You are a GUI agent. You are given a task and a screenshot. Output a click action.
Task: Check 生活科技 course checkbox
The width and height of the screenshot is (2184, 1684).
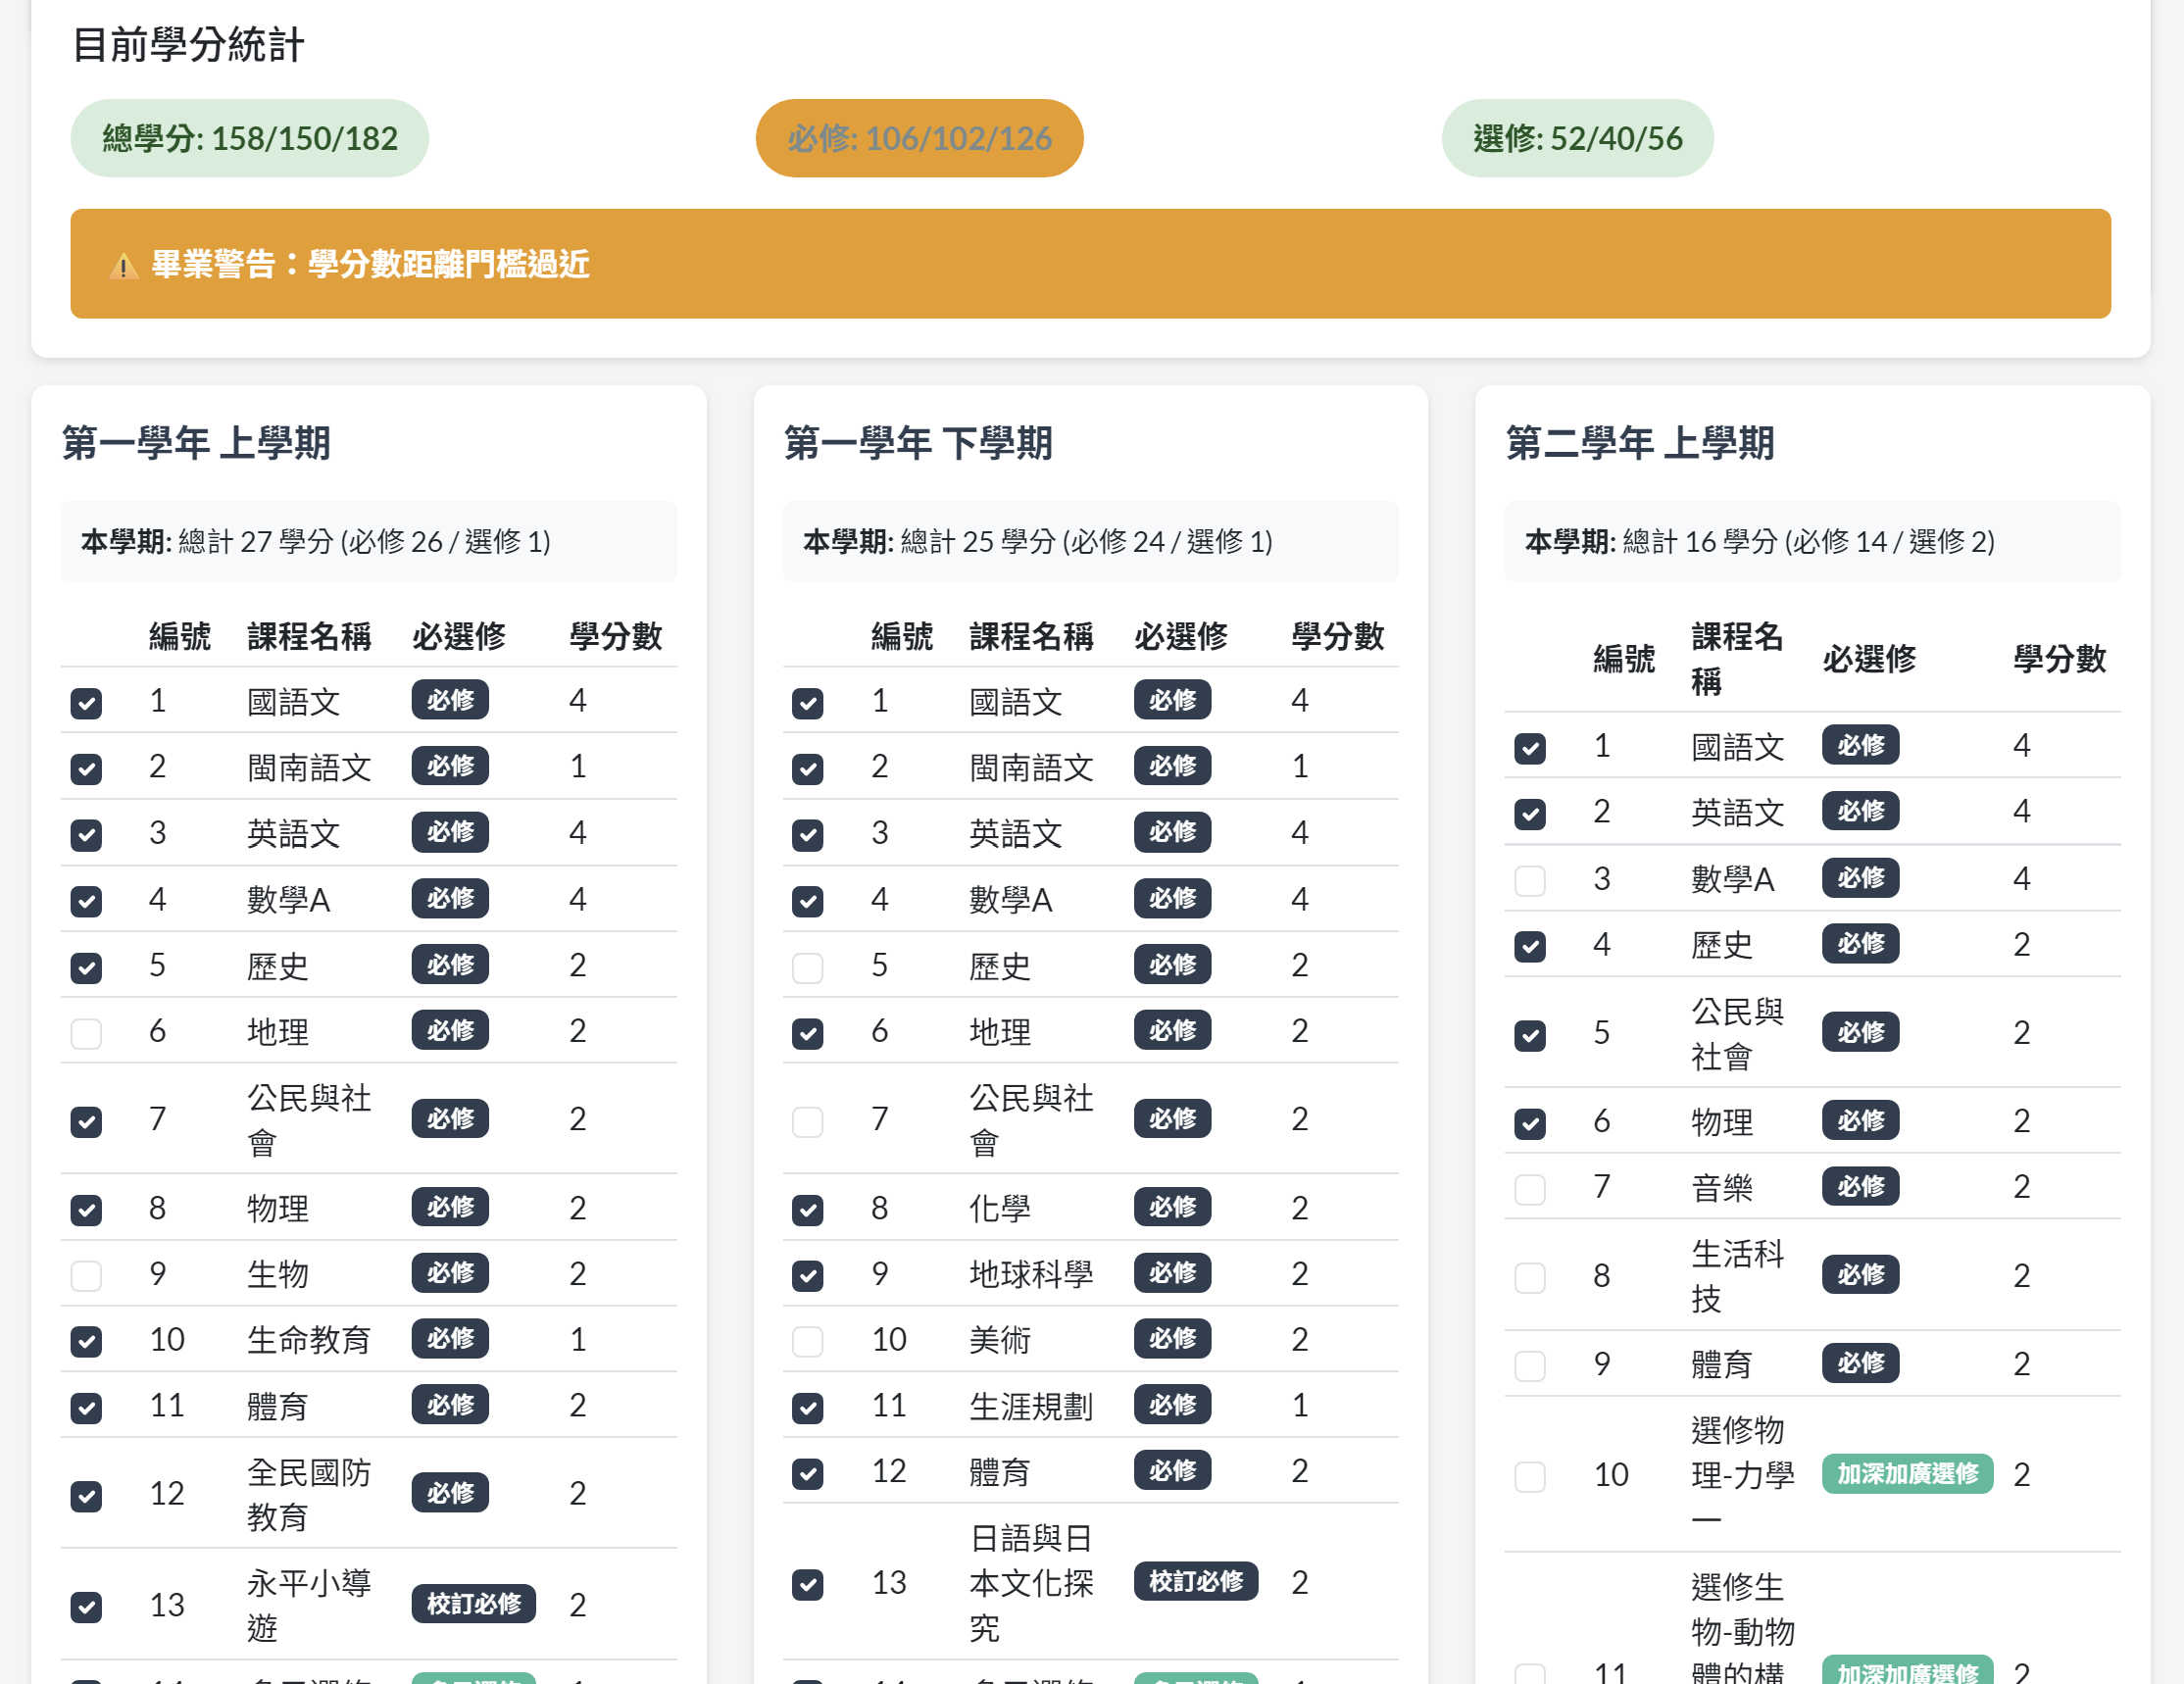pos(1530,1277)
